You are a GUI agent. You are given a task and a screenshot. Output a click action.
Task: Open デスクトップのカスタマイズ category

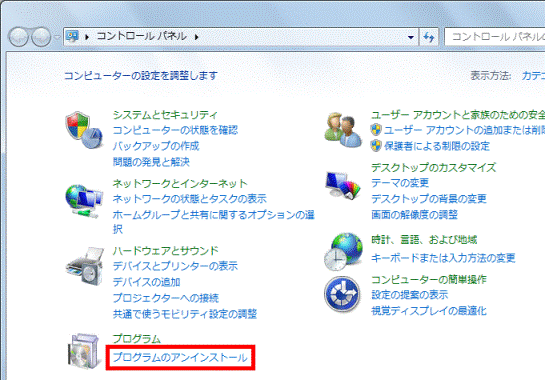(433, 168)
